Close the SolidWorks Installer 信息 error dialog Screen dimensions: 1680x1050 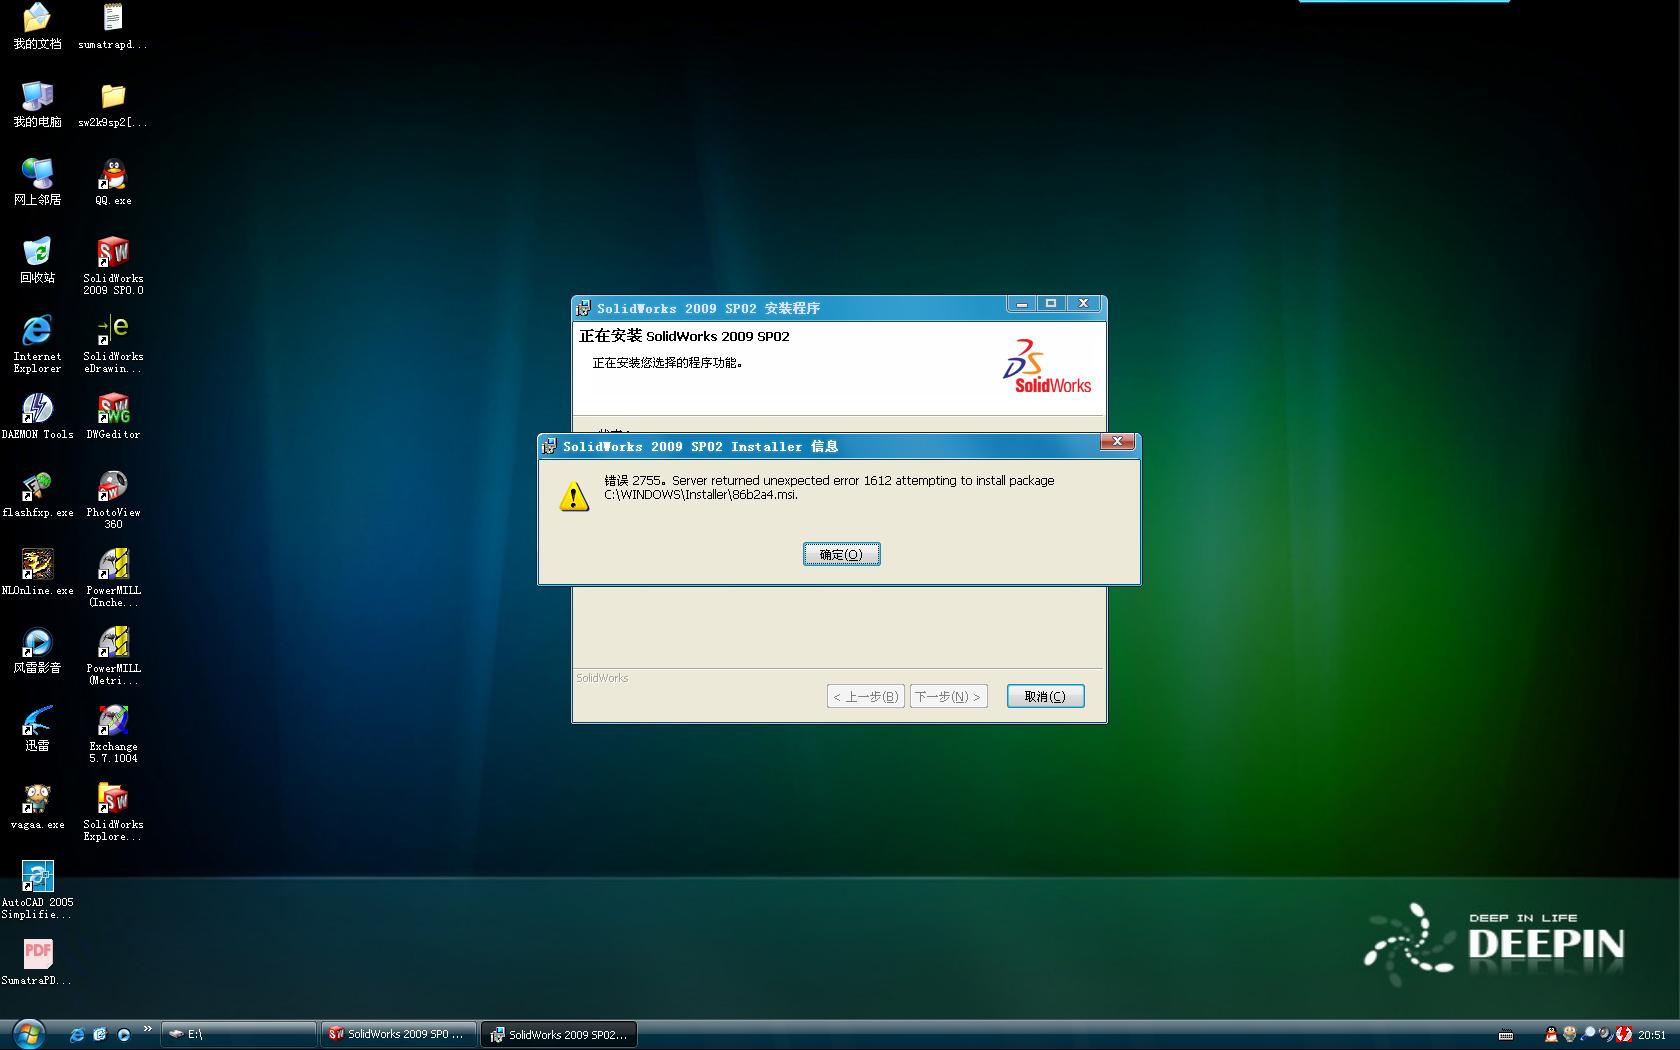[1117, 442]
